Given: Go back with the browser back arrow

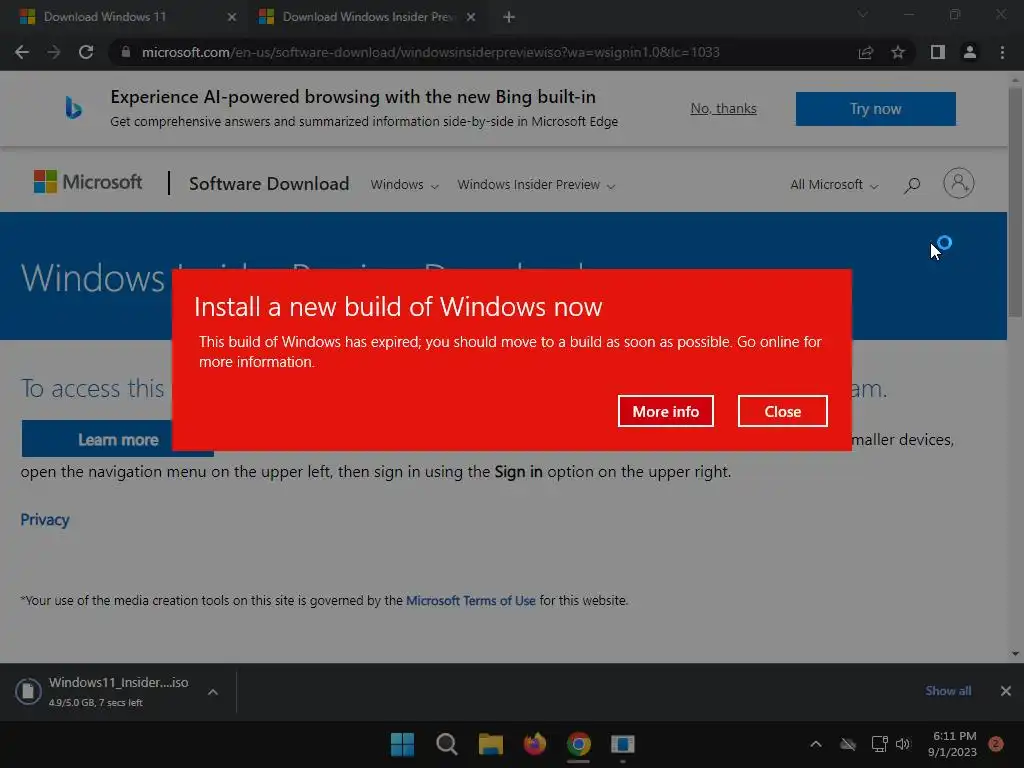Looking at the screenshot, I should [22, 52].
